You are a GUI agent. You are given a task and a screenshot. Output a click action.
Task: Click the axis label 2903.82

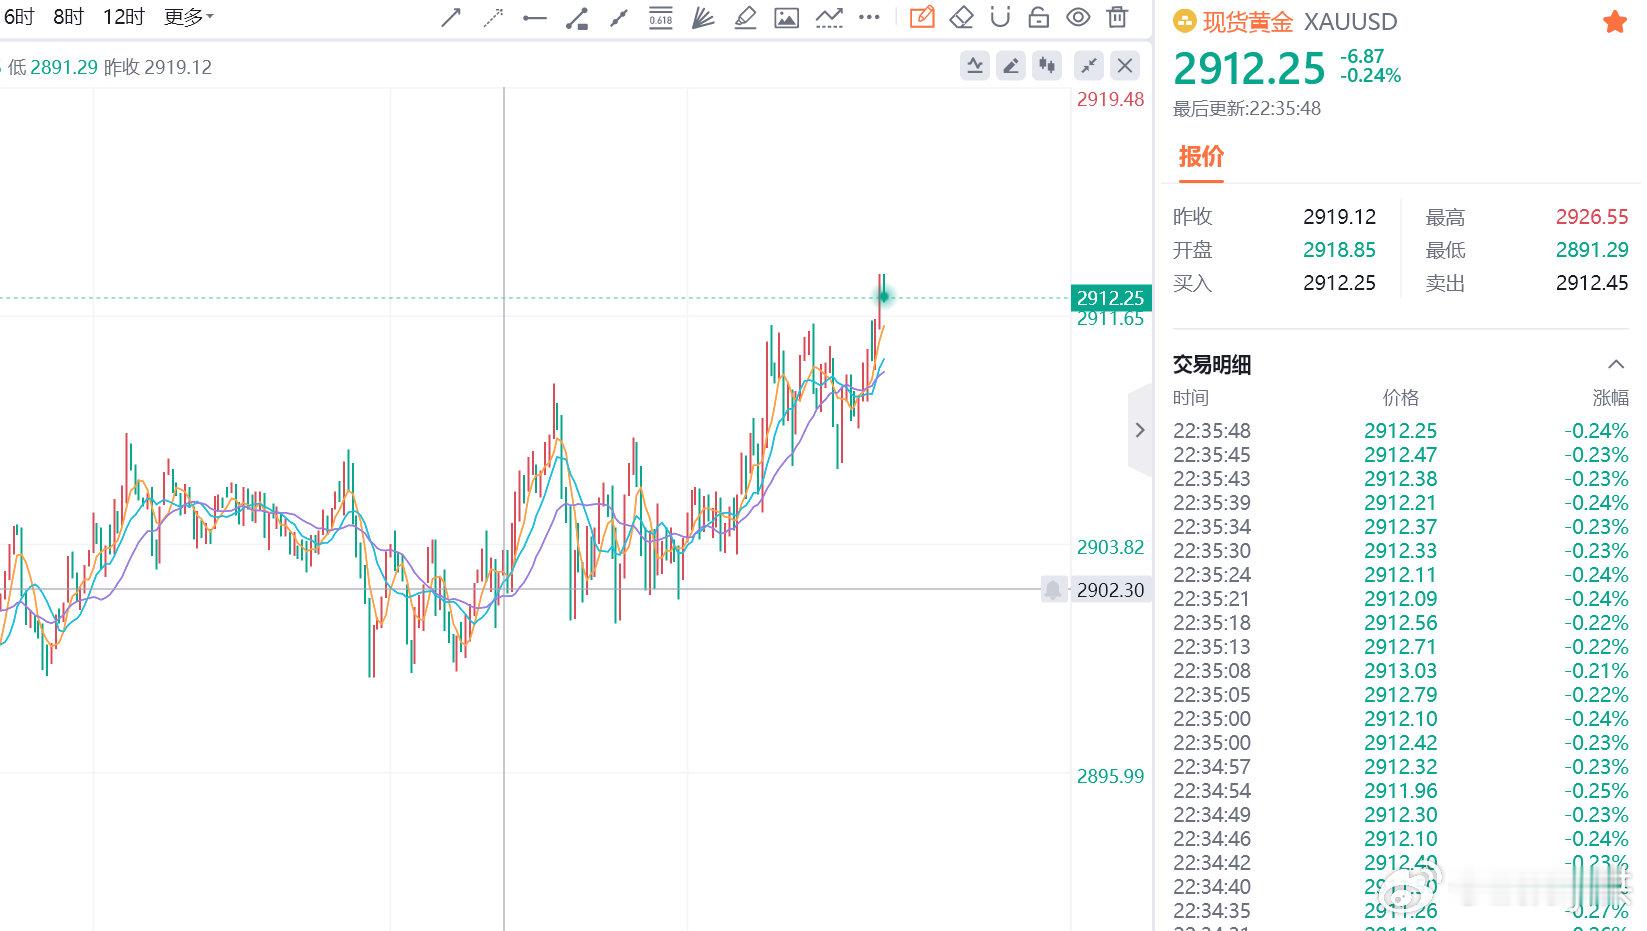1110,547
